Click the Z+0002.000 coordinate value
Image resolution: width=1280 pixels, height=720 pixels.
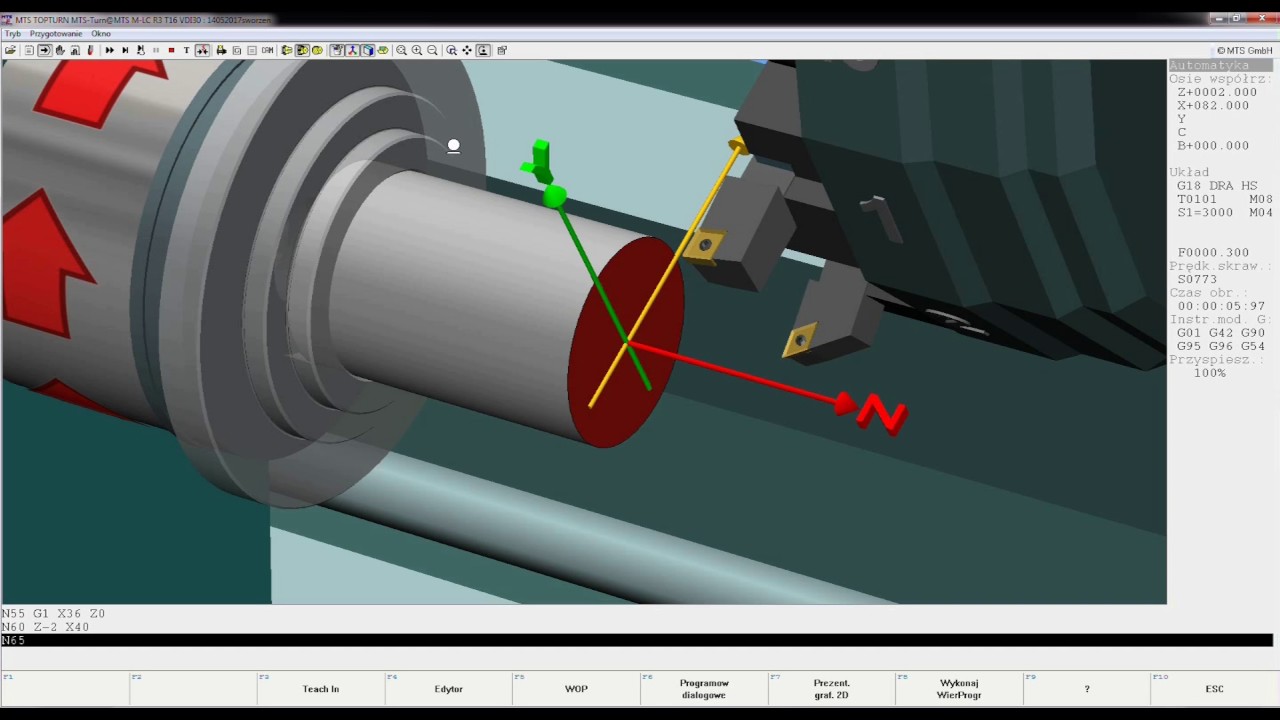coord(1217,92)
